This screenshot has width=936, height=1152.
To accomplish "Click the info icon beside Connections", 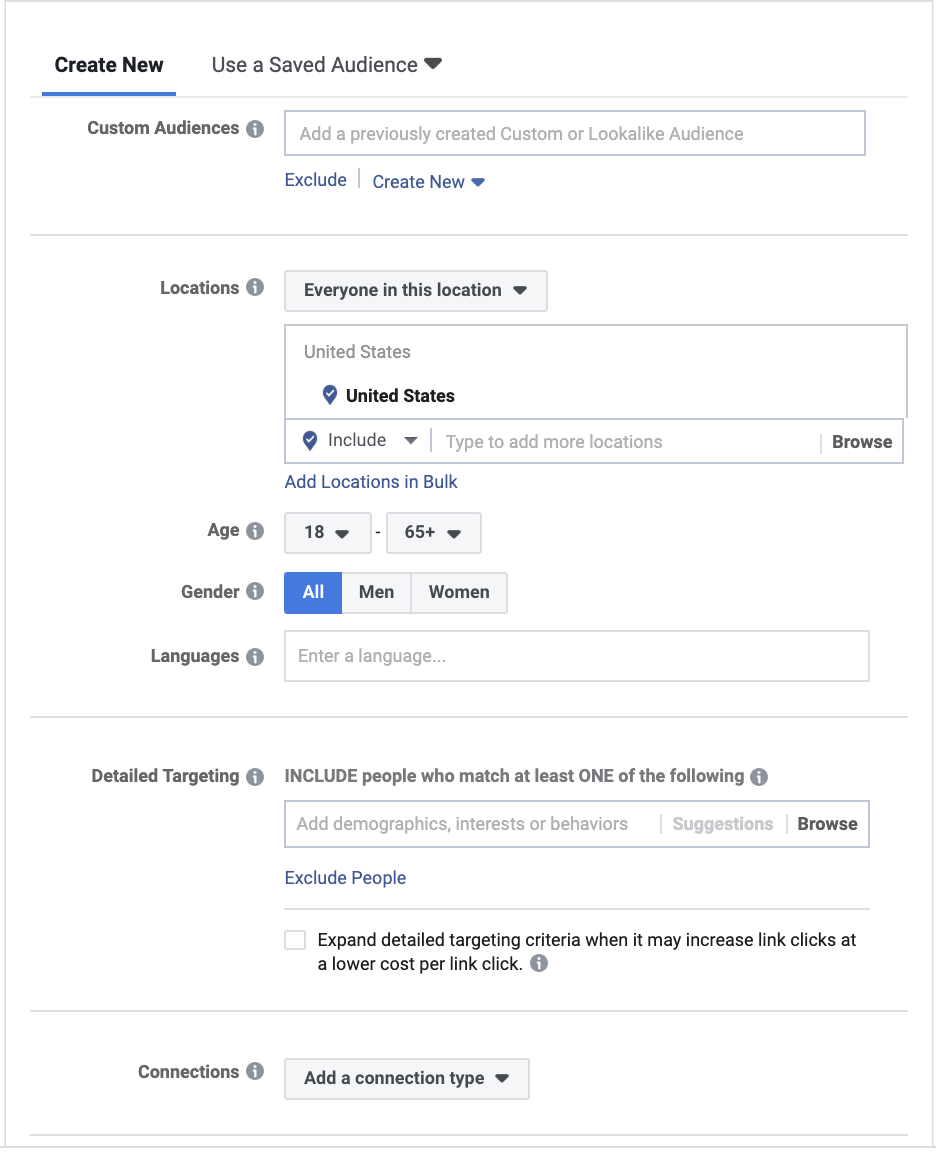I will coord(255,1071).
